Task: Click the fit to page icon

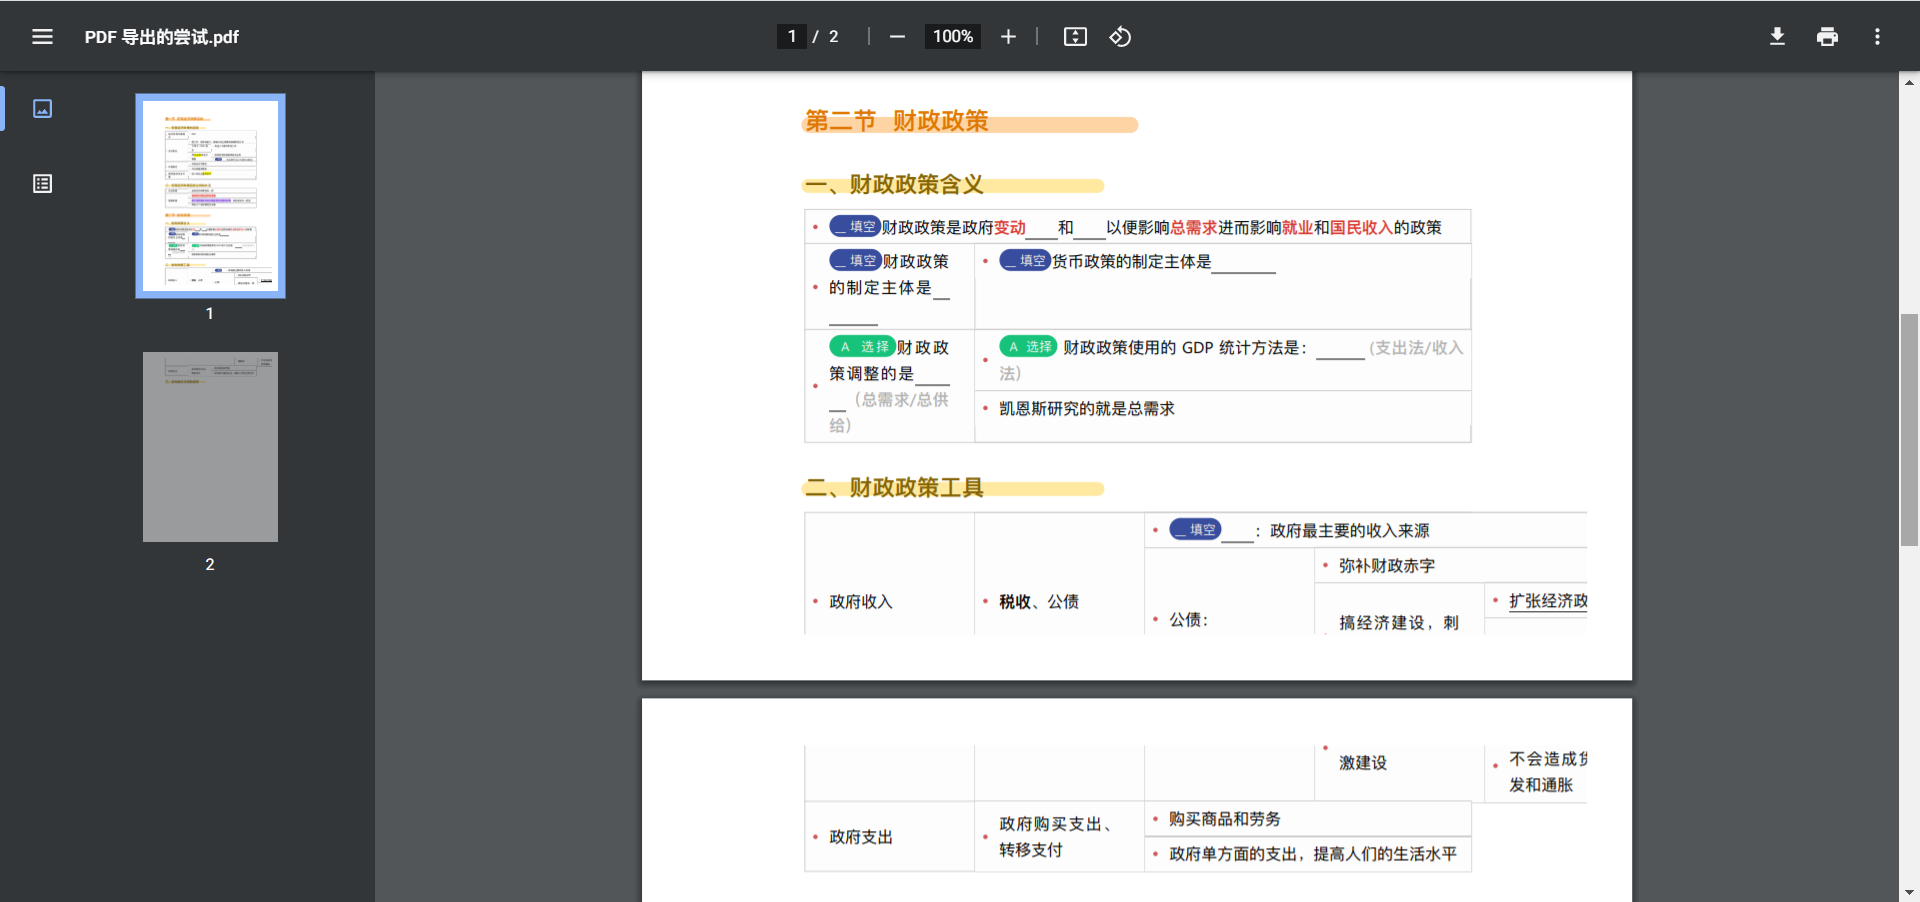Action: tap(1075, 37)
